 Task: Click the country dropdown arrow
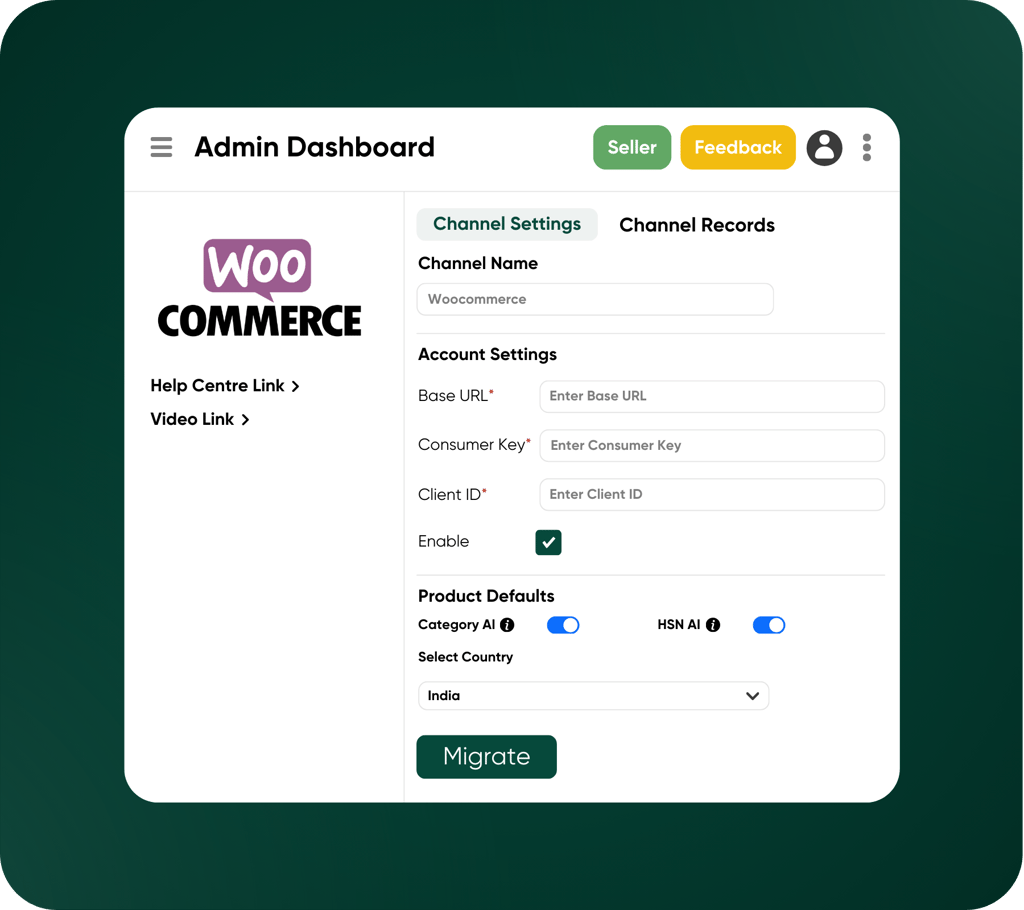click(x=753, y=695)
